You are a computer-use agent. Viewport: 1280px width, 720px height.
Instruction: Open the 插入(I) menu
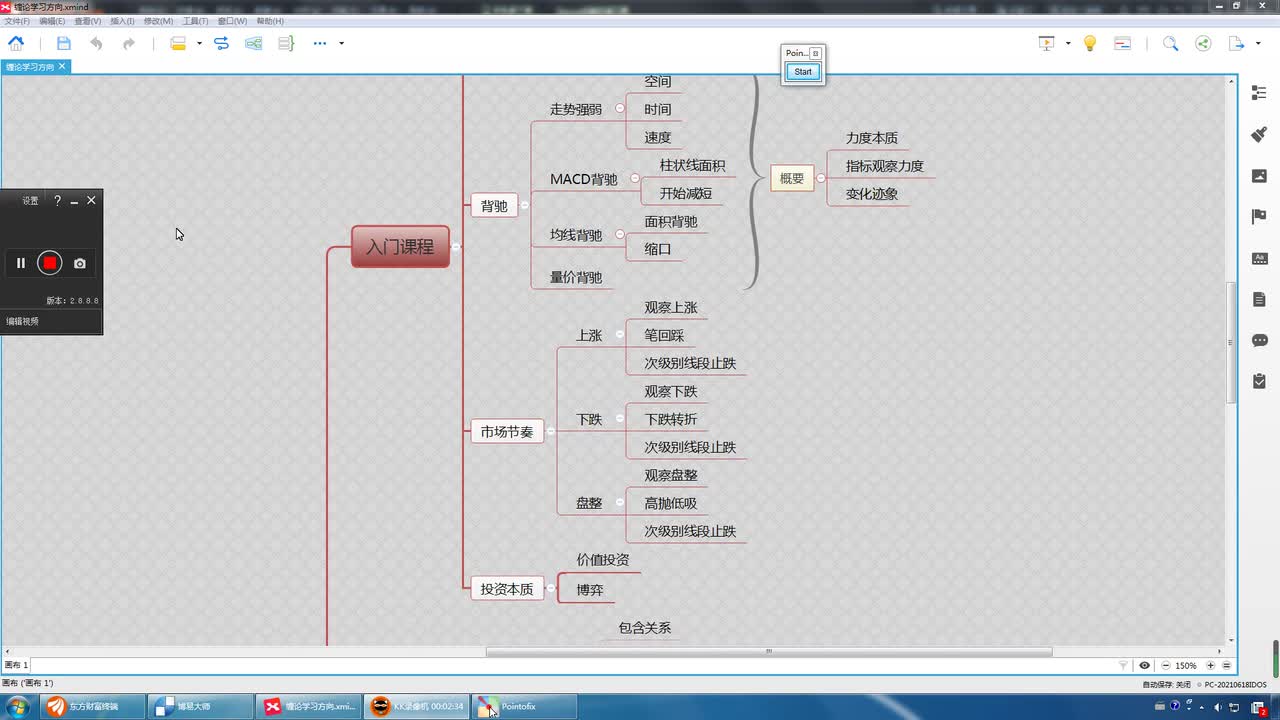pyautogui.click(x=122, y=21)
